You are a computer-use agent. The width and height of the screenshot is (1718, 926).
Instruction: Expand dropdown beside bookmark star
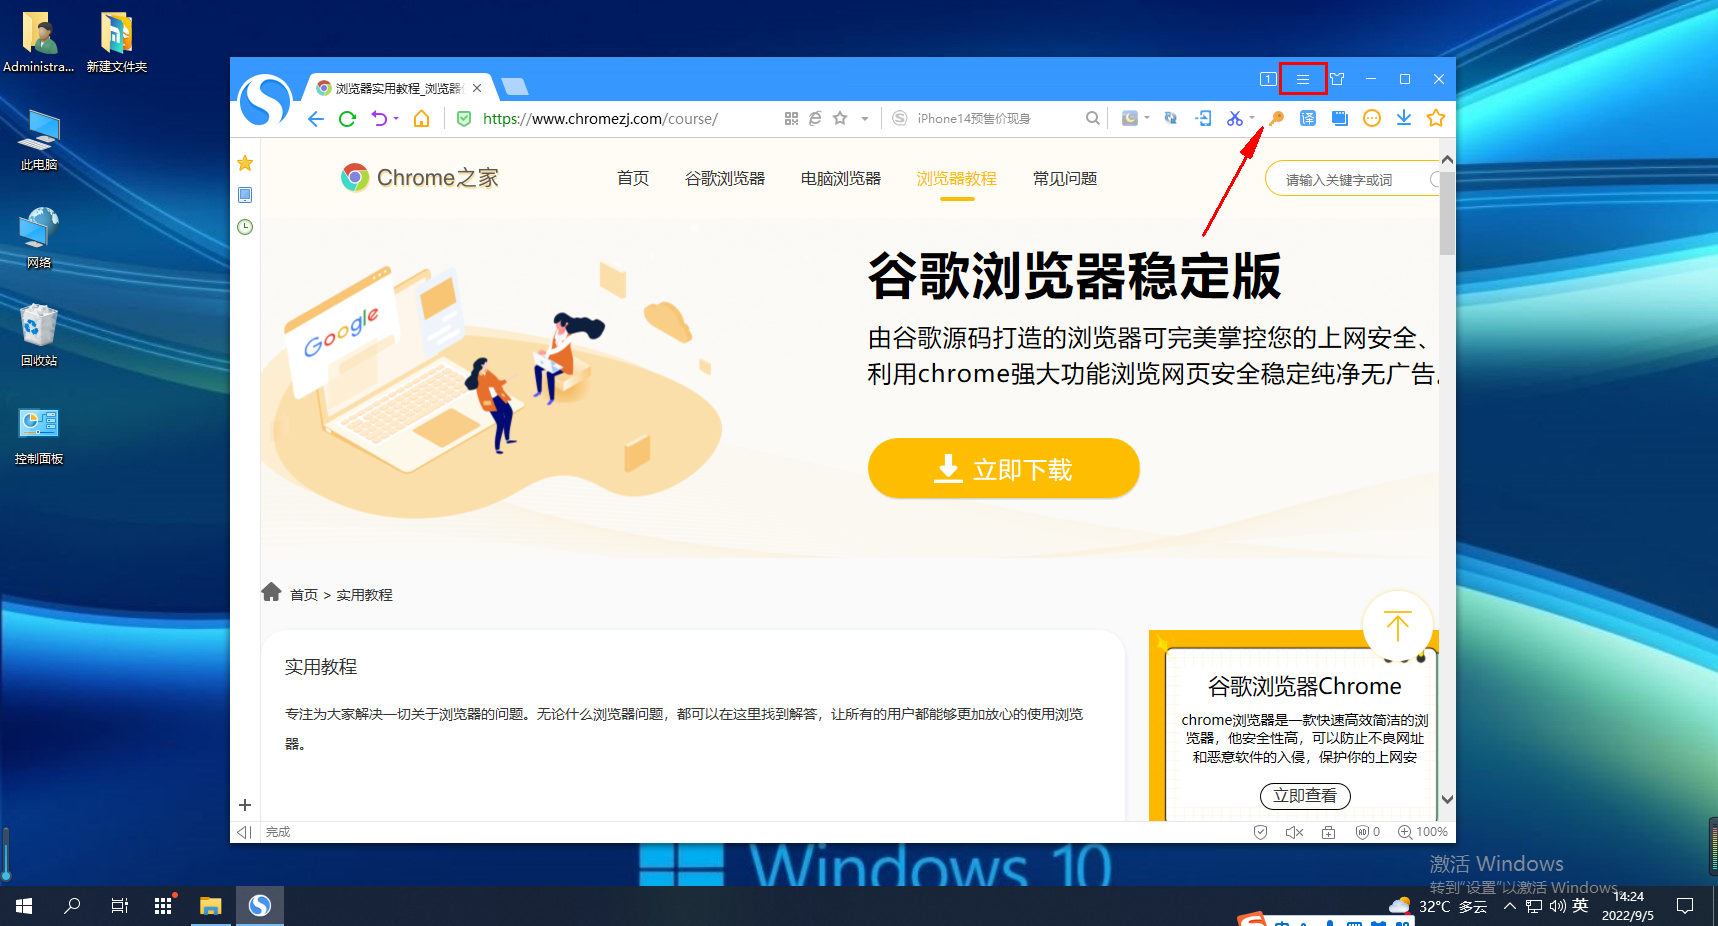click(865, 118)
